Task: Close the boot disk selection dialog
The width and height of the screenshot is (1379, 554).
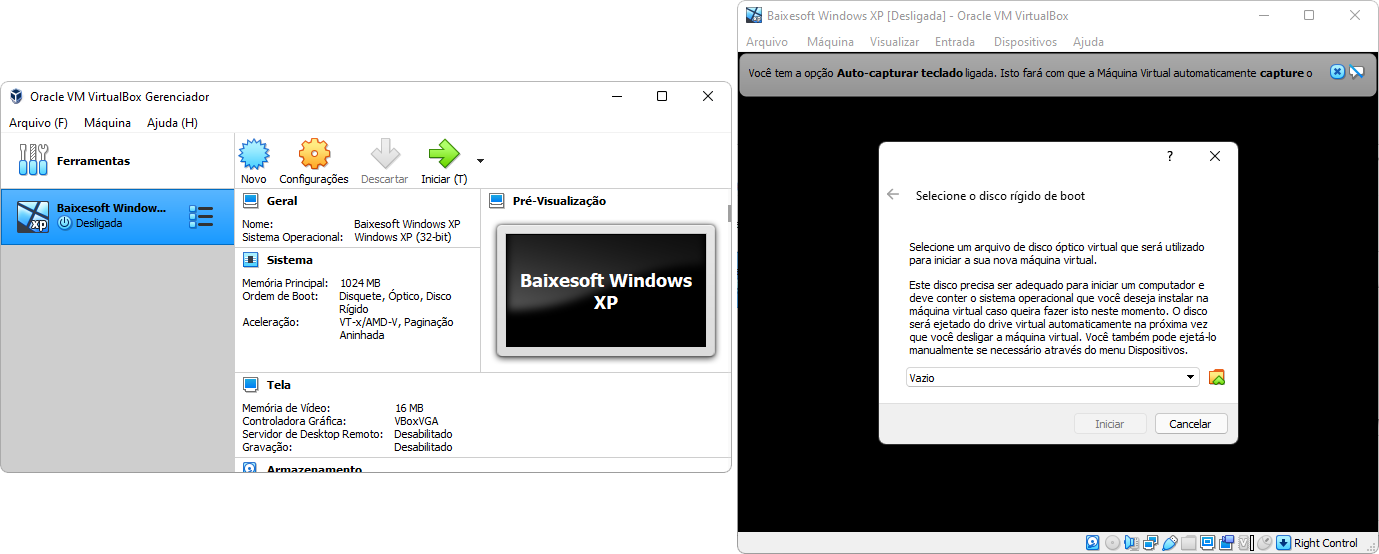Action: 1215,157
